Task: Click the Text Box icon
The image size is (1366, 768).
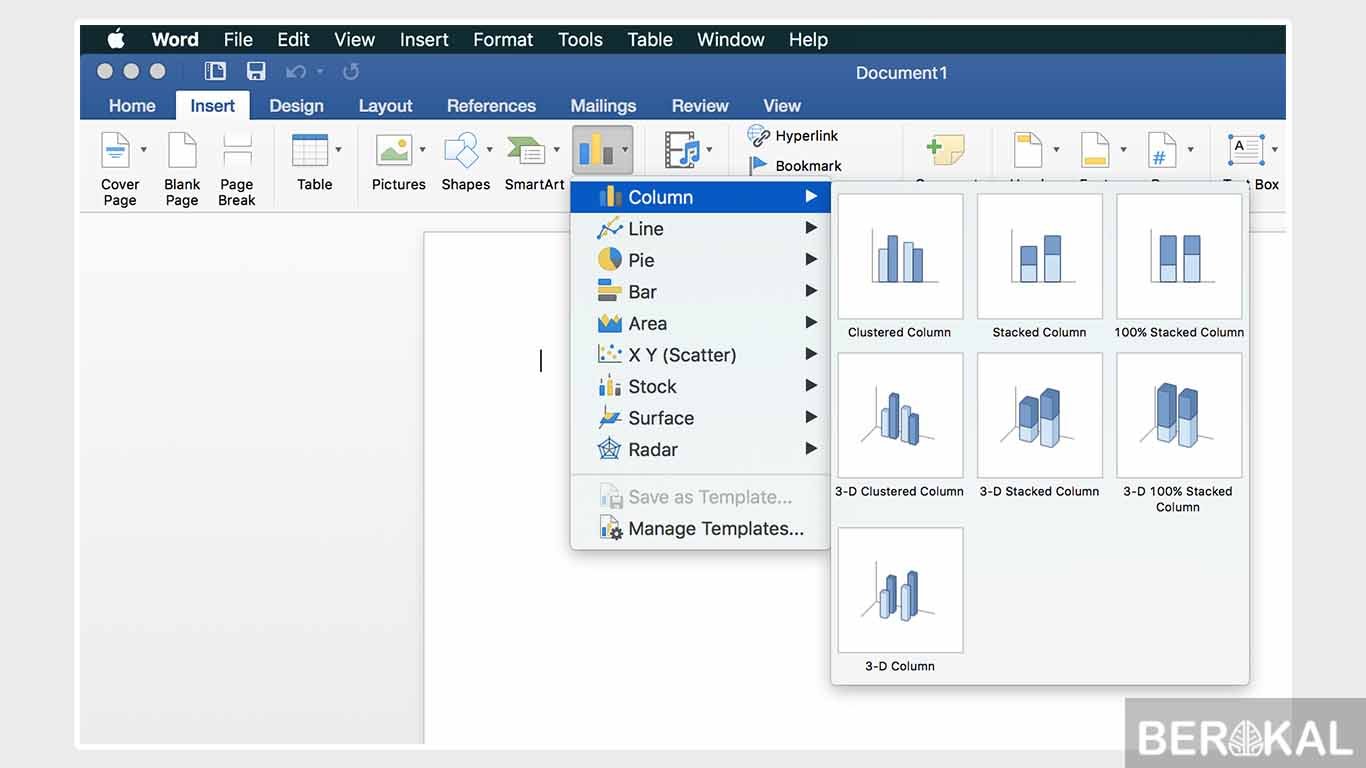Action: (x=1246, y=150)
